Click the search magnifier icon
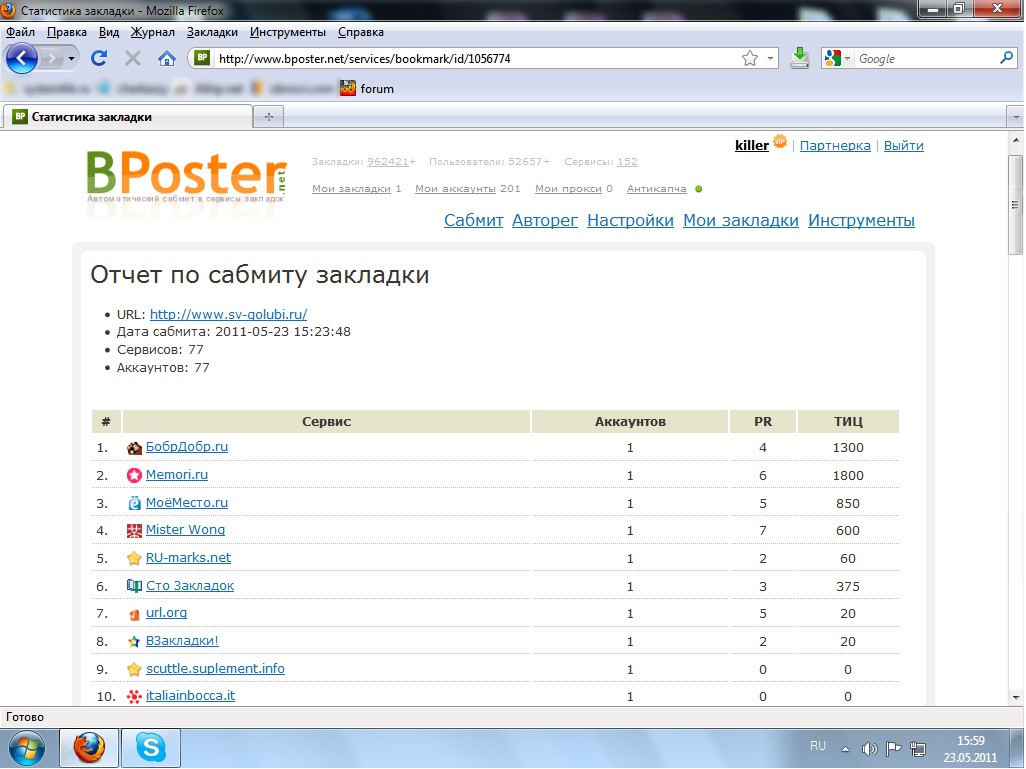 coord(1006,58)
